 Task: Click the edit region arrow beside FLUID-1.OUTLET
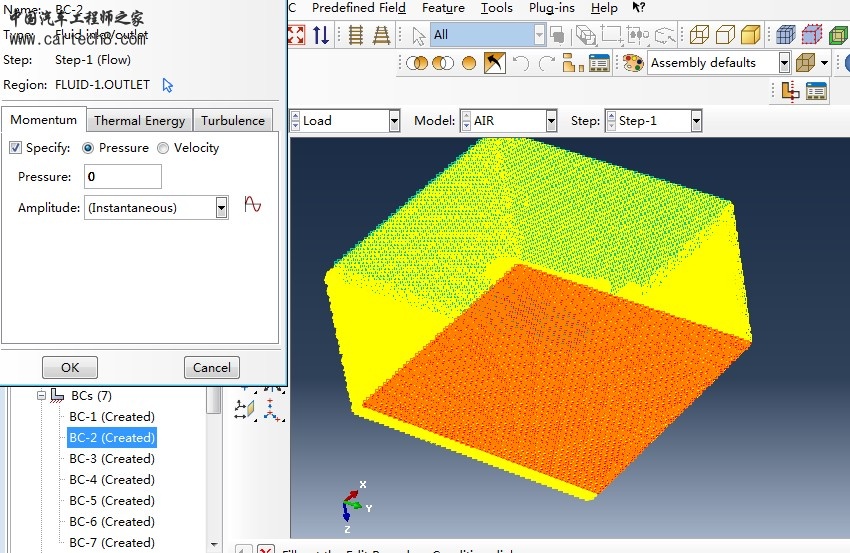click(168, 85)
